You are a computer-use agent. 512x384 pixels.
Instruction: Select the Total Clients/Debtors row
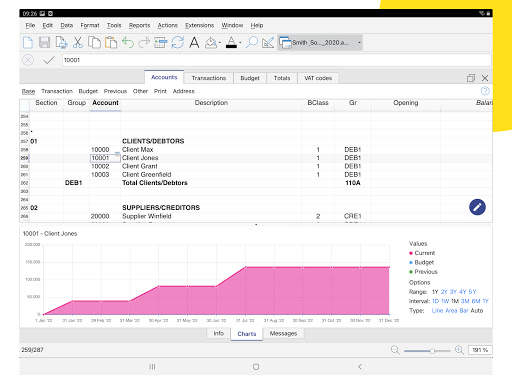tap(256, 183)
